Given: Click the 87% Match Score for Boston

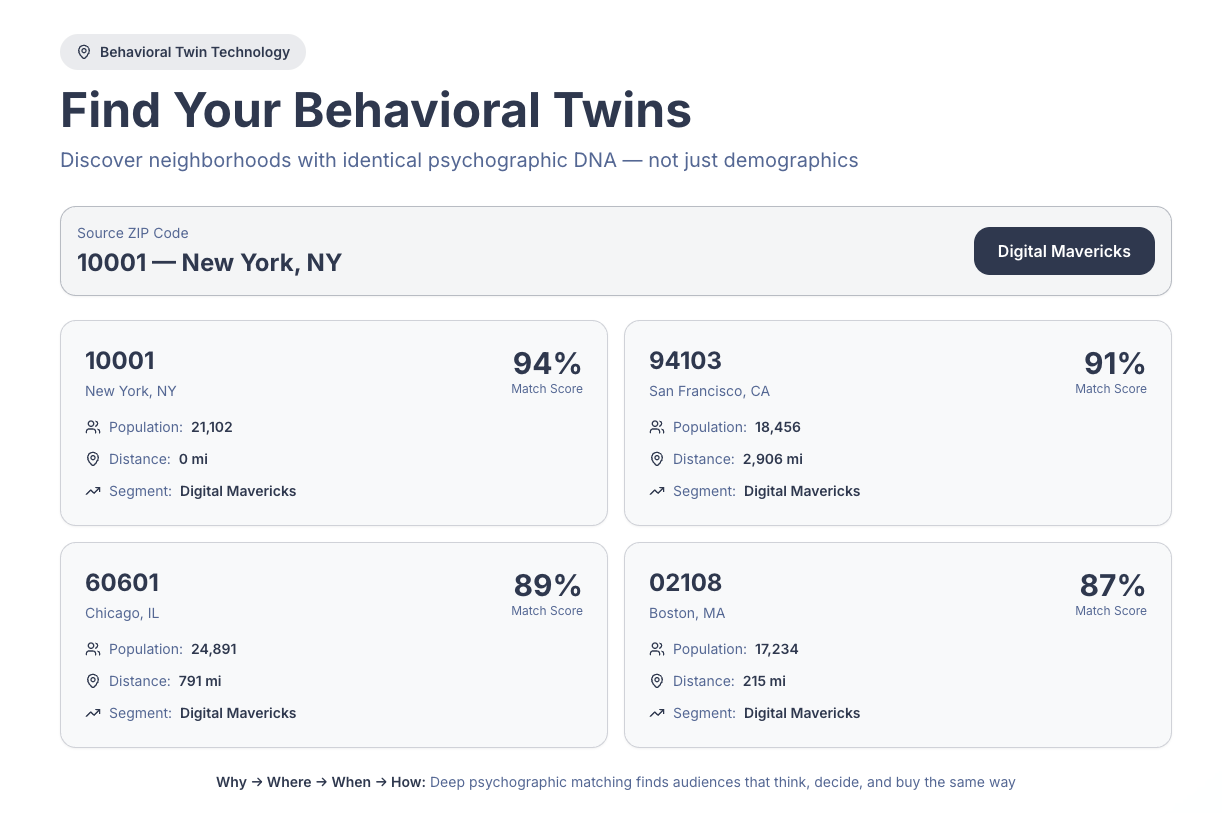Looking at the screenshot, I should point(1112,585).
